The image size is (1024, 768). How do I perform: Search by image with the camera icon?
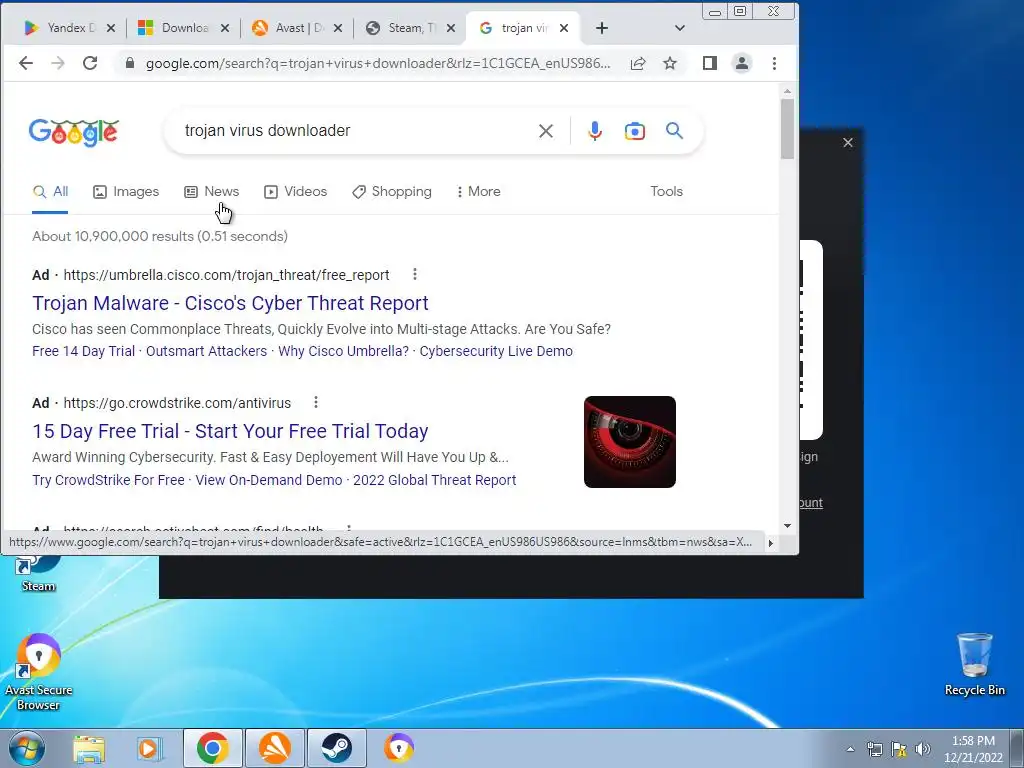[634, 131]
